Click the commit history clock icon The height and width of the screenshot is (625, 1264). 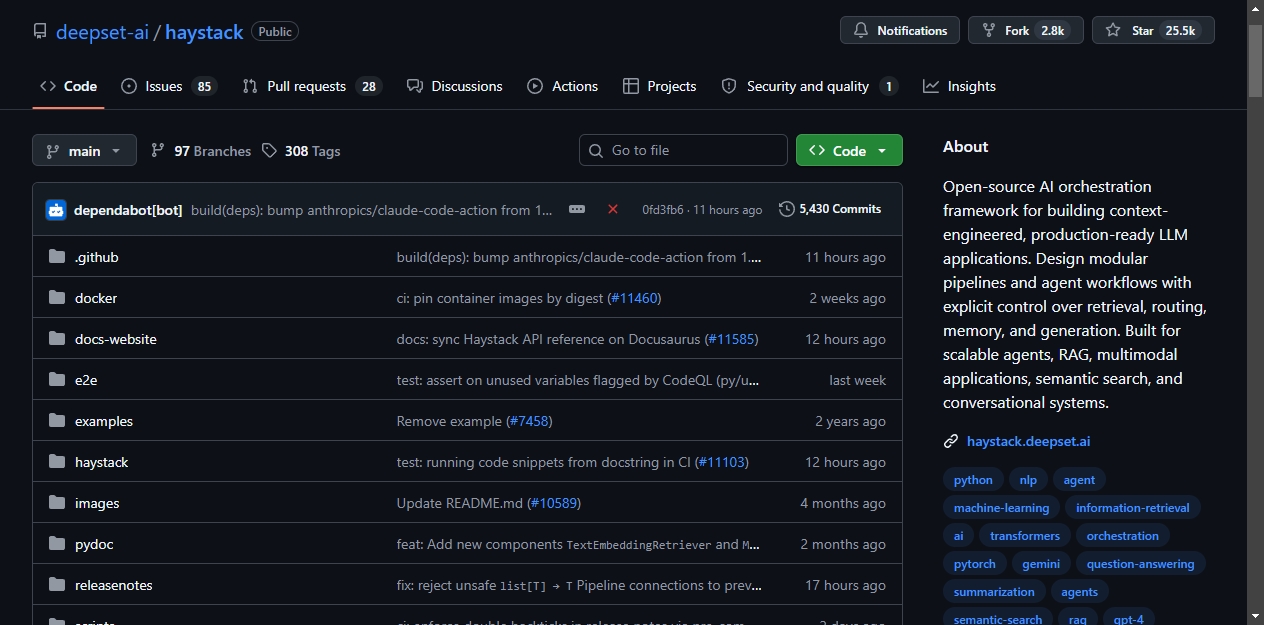pyautogui.click(x=787, y=209)
